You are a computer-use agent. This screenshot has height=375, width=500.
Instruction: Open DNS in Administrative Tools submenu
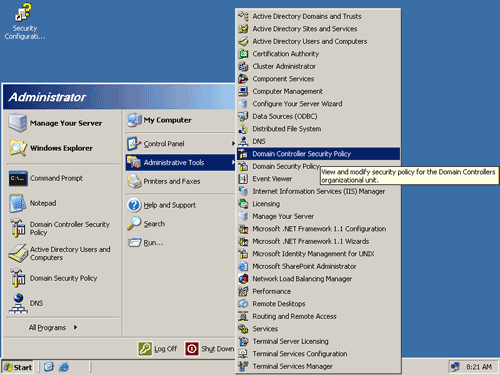pyautogui.click(x=318, y=141)
